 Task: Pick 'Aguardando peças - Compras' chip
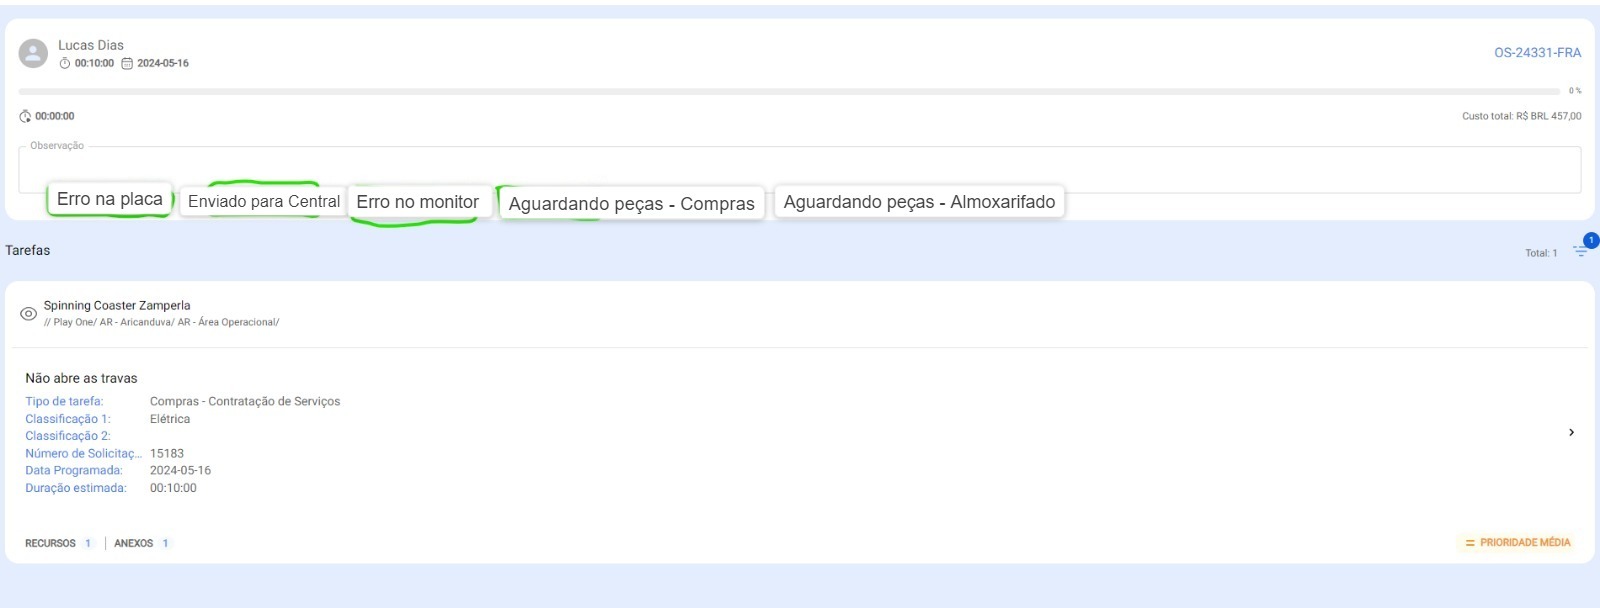tap(631, 203)
